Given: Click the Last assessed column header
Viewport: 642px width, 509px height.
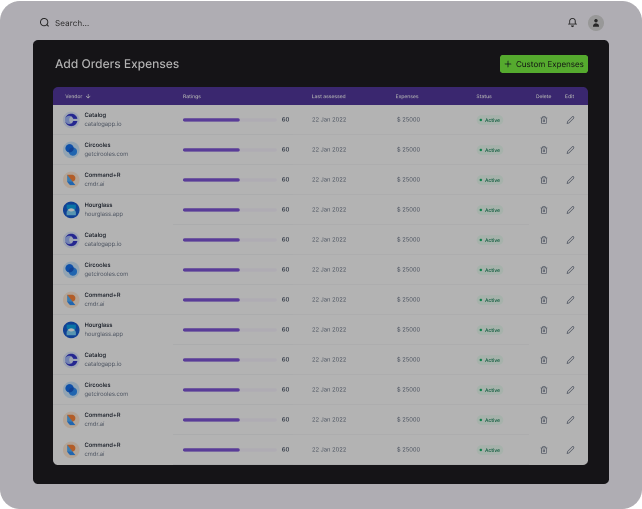Looking at the screenshot, I should [328, 96].
